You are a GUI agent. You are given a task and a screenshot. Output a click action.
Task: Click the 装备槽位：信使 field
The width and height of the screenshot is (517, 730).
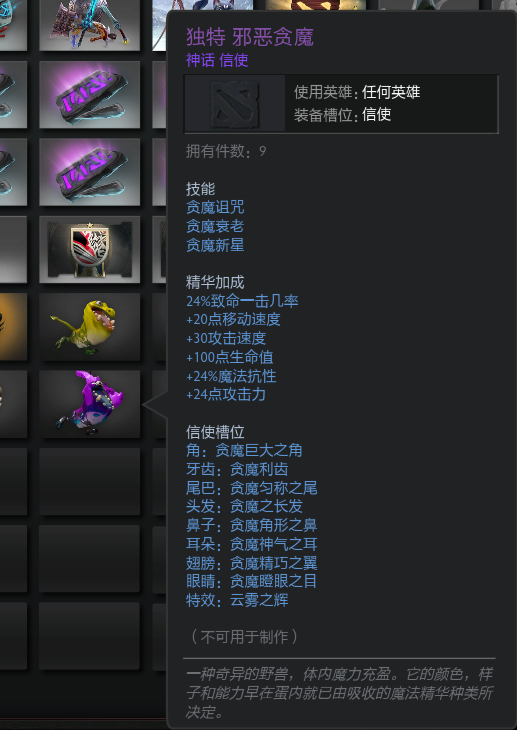(342, 115)
